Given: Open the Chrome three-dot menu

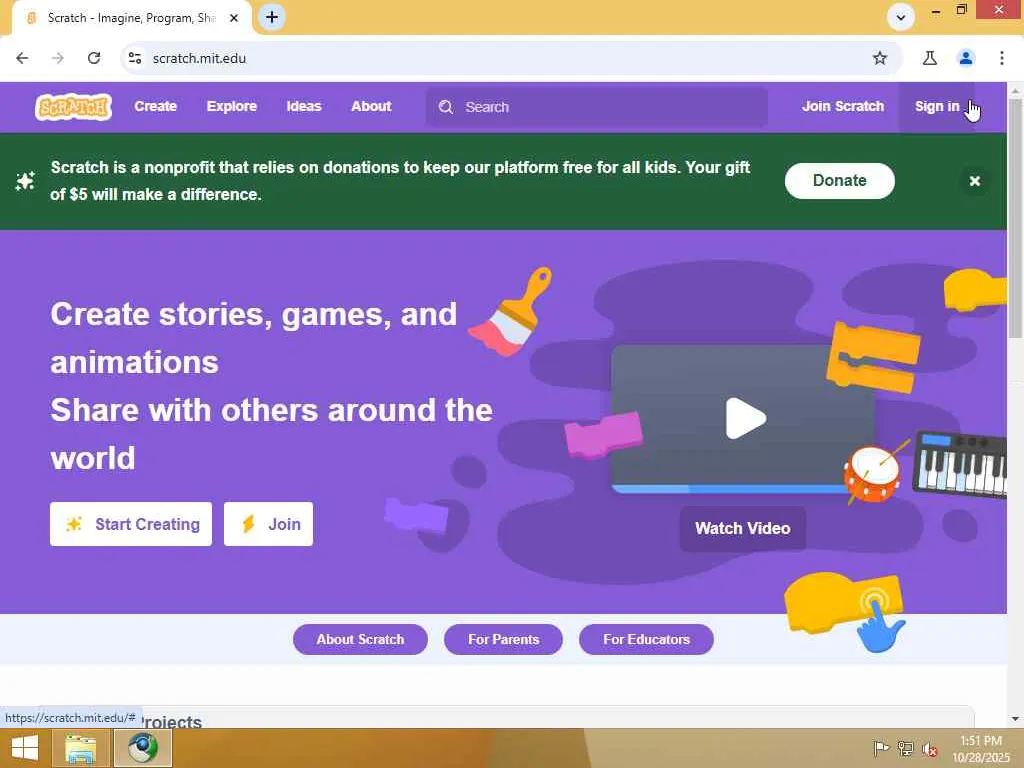Looking at the screenshot, I should [x=1001, y=58].
